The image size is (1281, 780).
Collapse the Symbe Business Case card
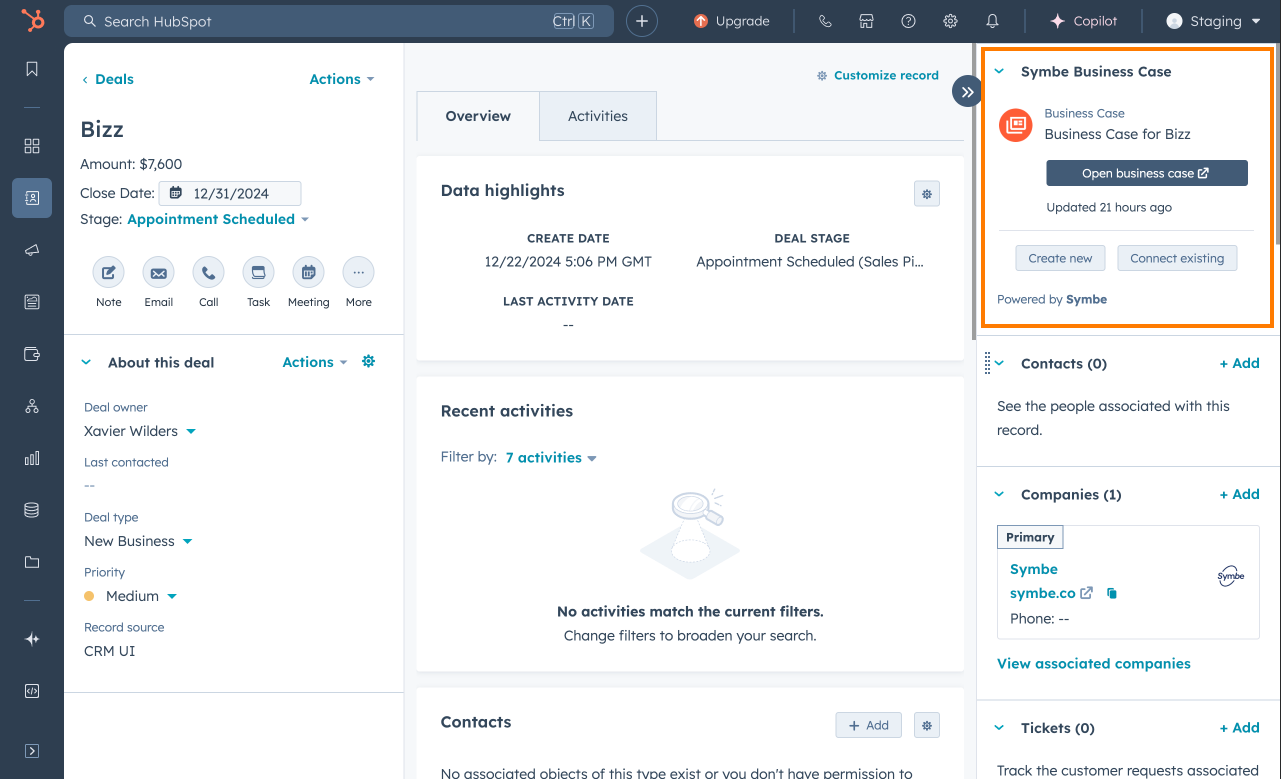point(999,72)
